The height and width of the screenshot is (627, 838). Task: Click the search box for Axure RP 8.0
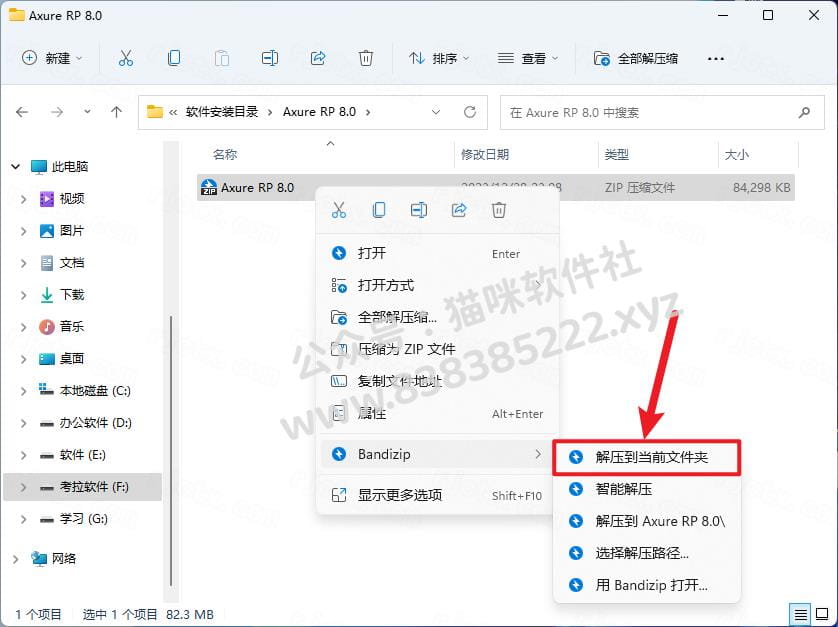662,112
